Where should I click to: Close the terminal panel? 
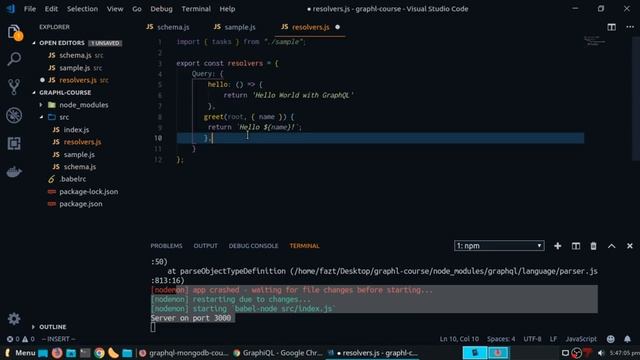coord(630,246)
